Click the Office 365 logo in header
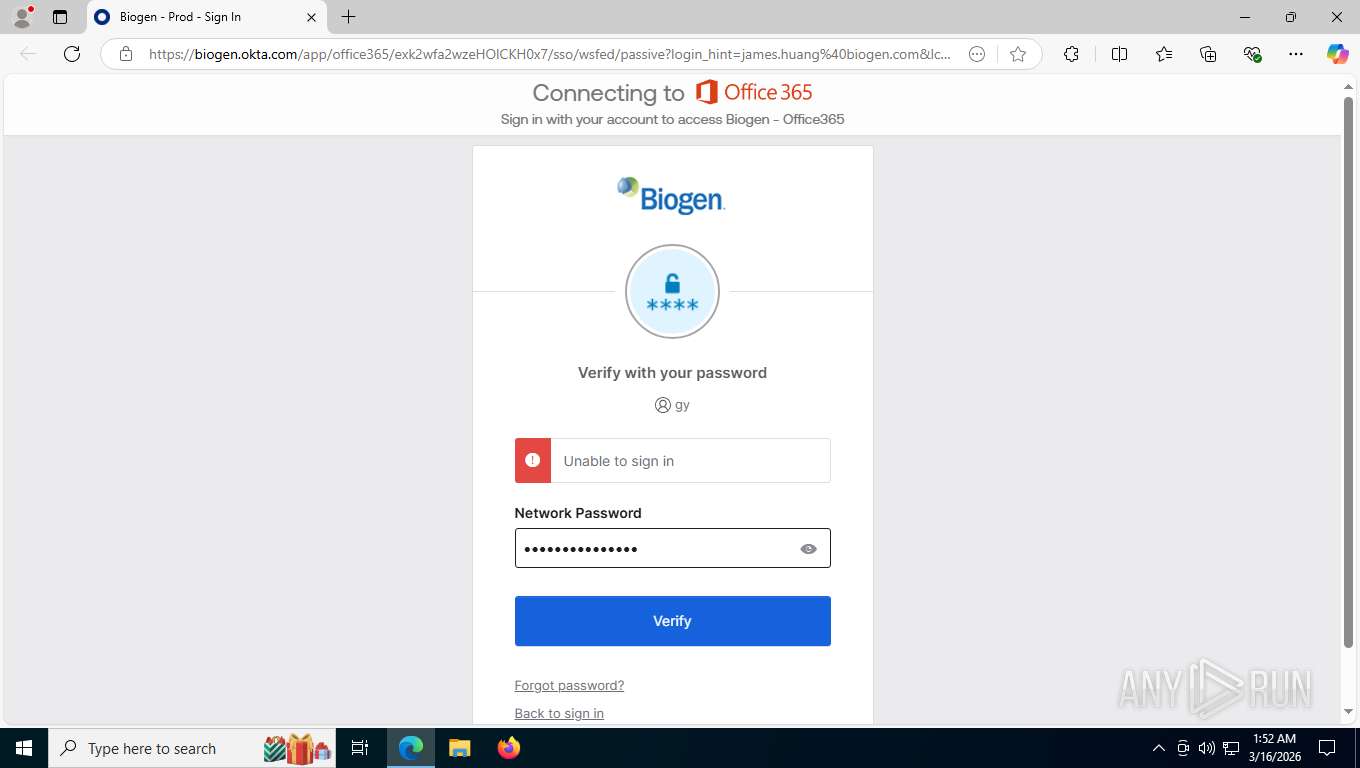 (754, 92)
